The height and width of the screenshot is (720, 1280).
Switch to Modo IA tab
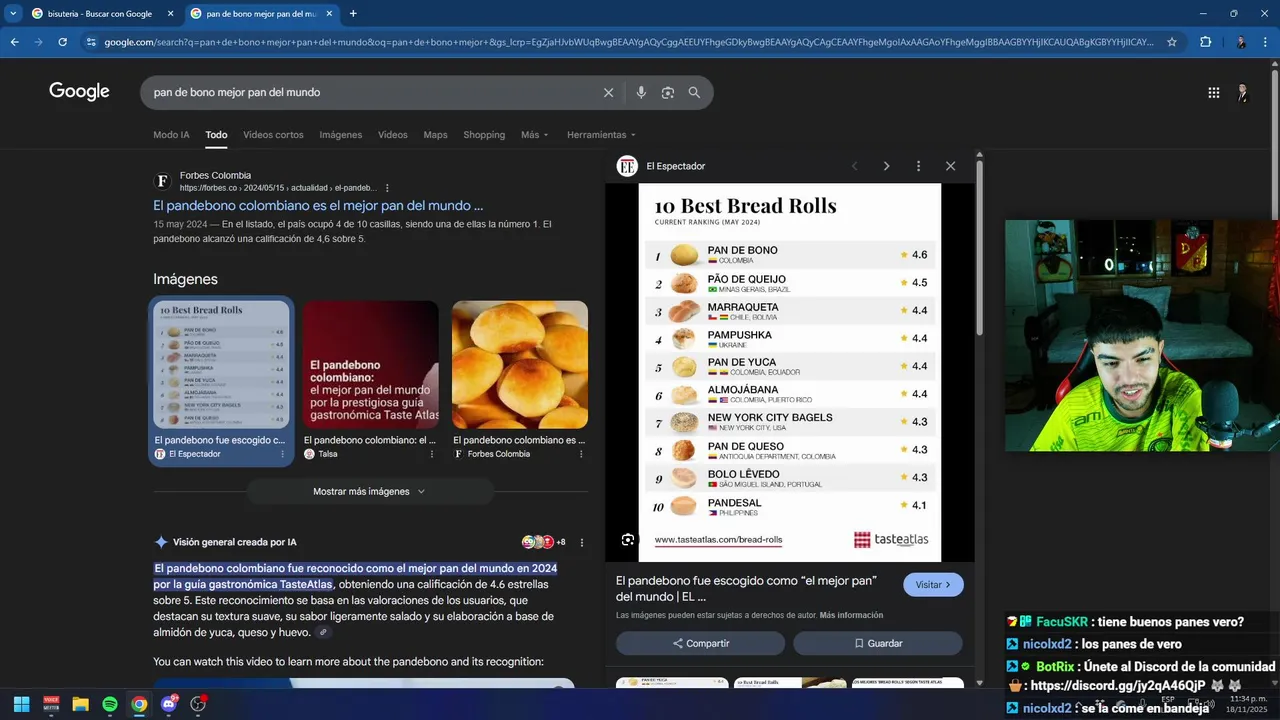(x=171, y=135)
